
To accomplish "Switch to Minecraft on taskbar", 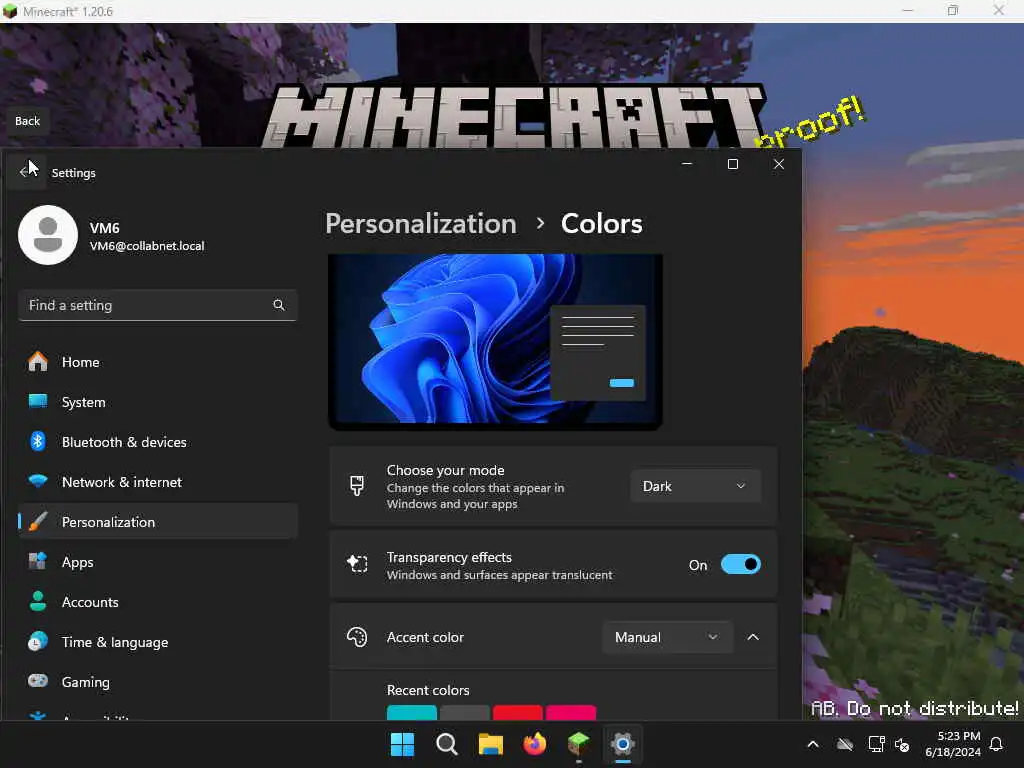I will (x=579, y=744).
